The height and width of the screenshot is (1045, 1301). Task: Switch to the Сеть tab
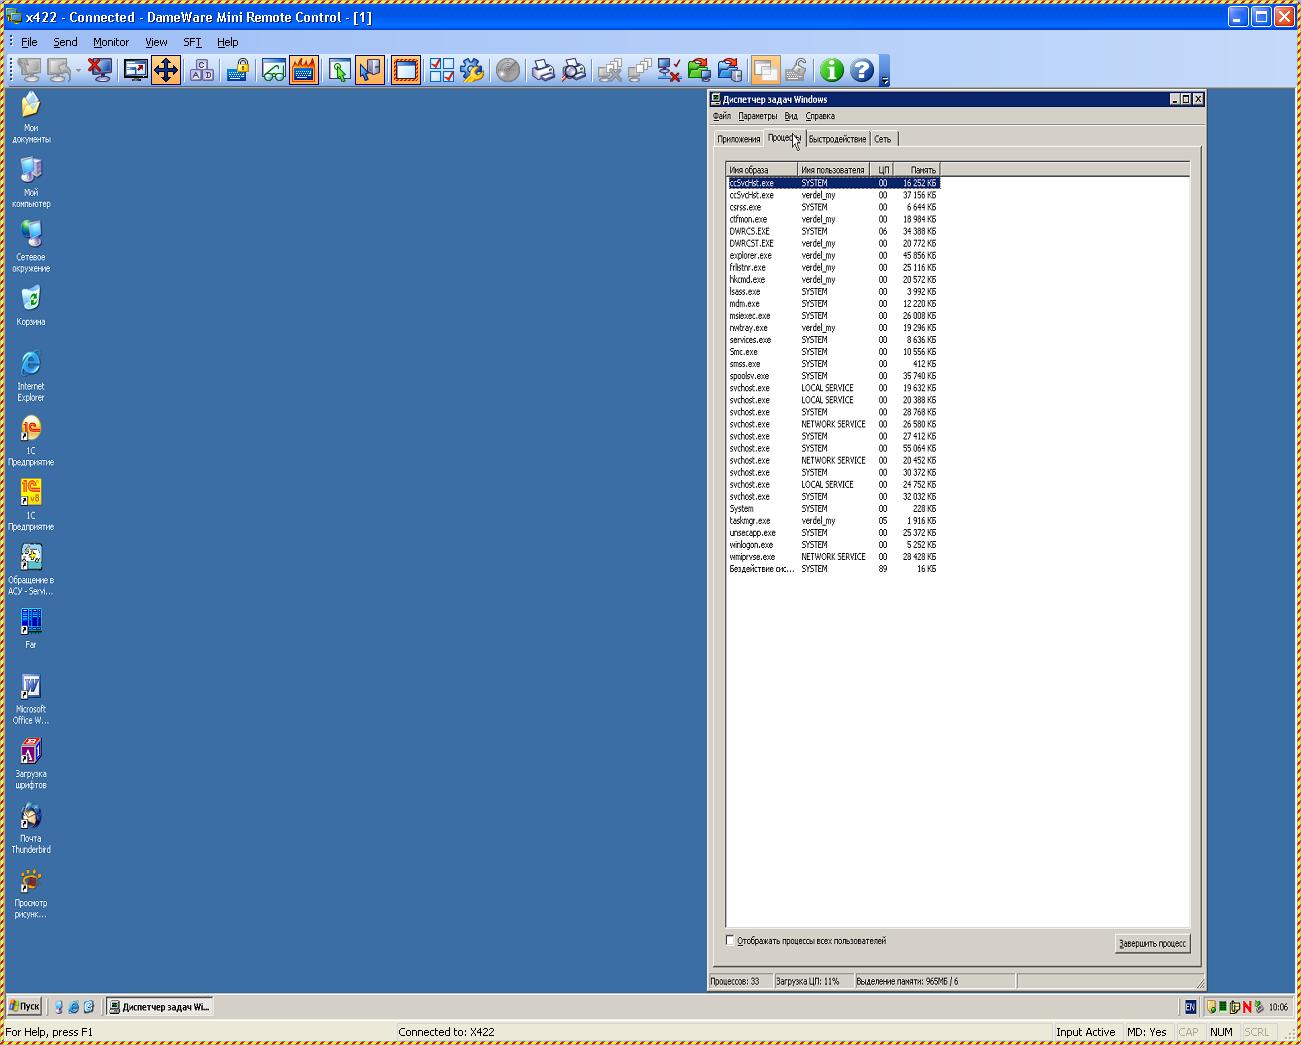(883, 139)
